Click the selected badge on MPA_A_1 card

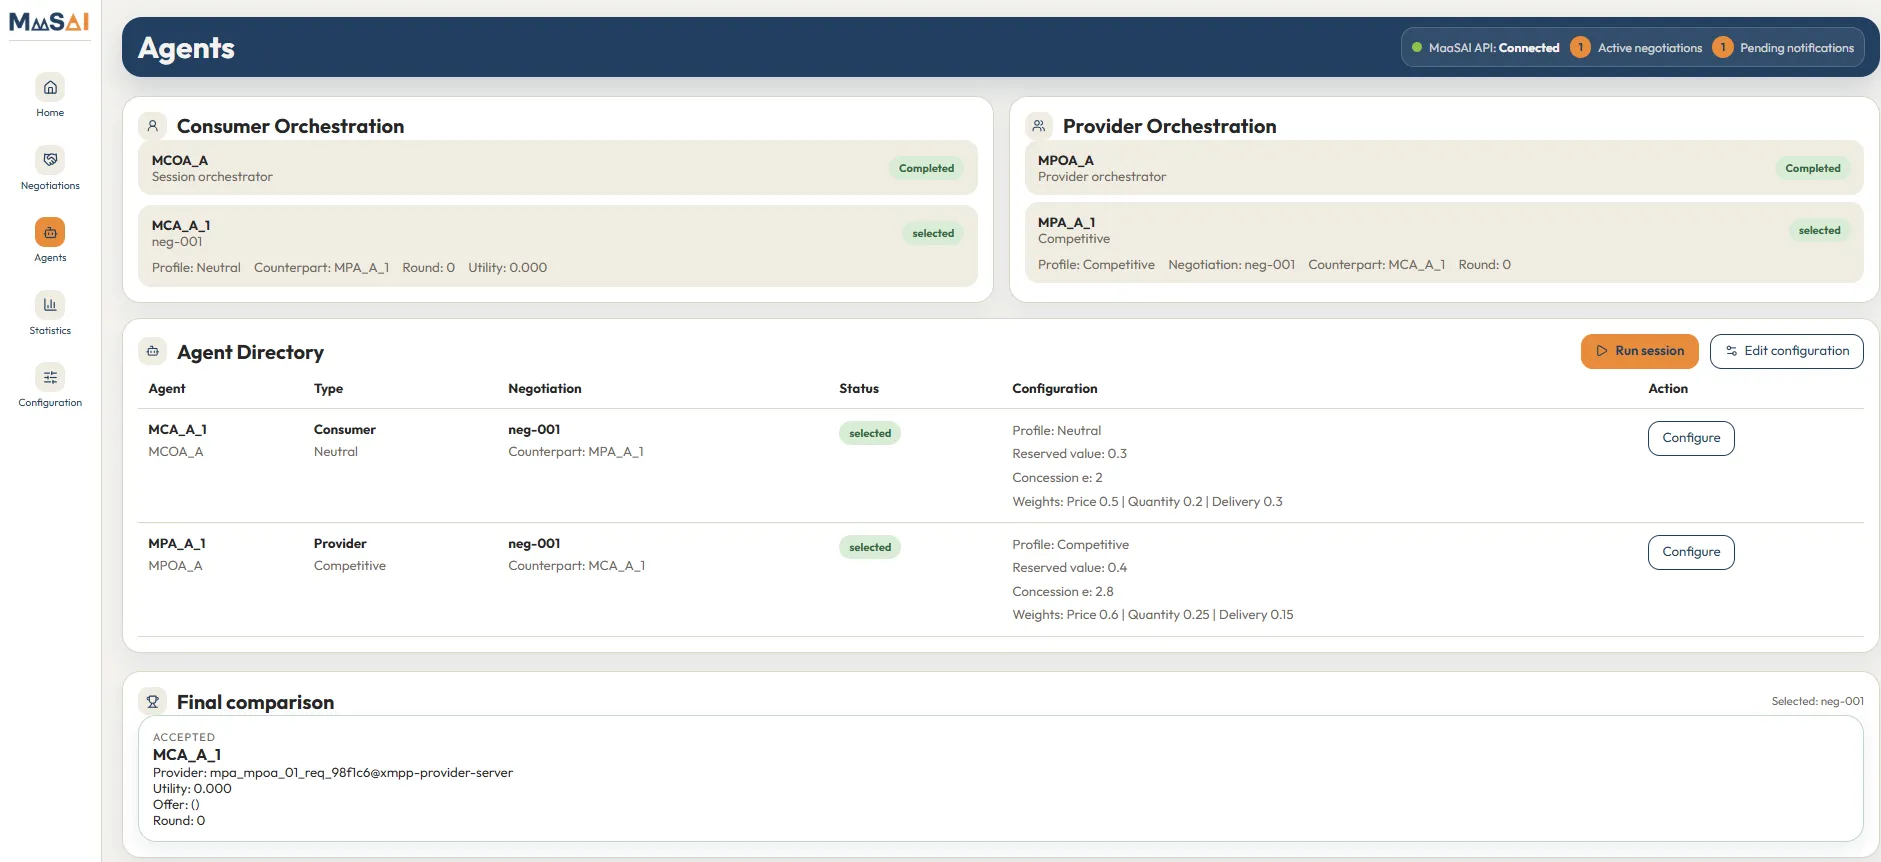pos(1819,230)
